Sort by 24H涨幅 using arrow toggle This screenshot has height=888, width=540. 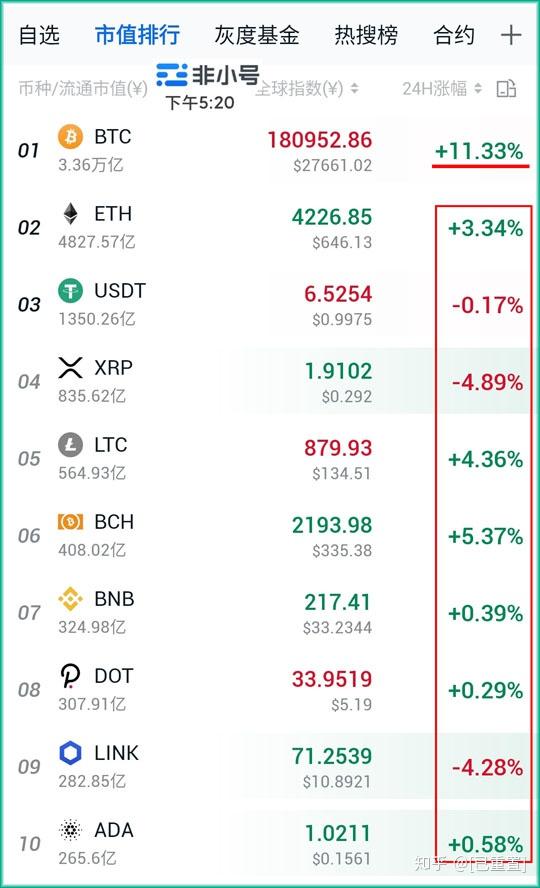click(x=478, y=88)
